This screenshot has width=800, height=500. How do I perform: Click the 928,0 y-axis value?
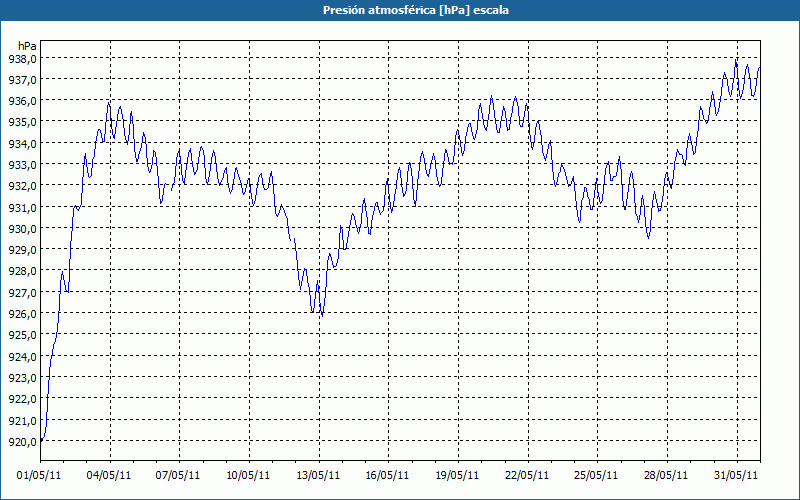click(x=22, y=271)
